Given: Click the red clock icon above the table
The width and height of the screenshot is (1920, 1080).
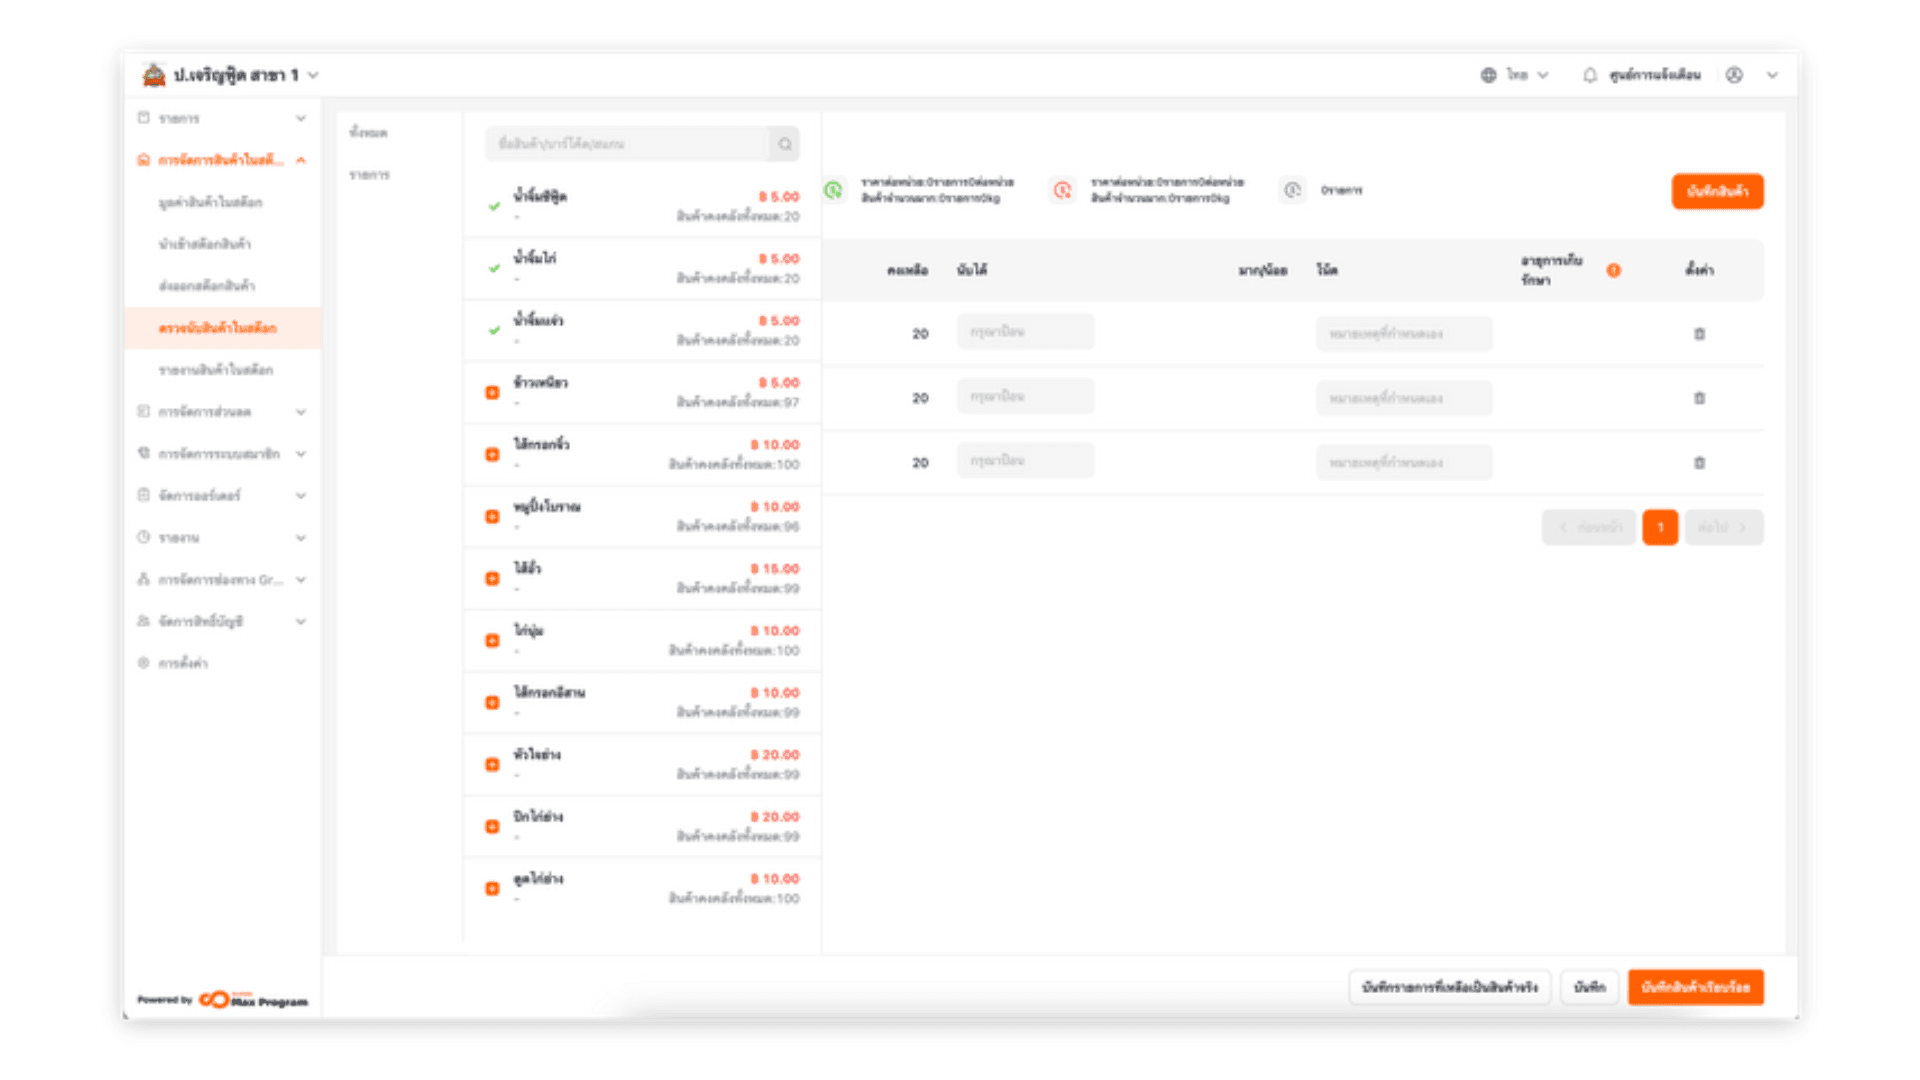Looking at the screenshot, I should coord(1062,190).
